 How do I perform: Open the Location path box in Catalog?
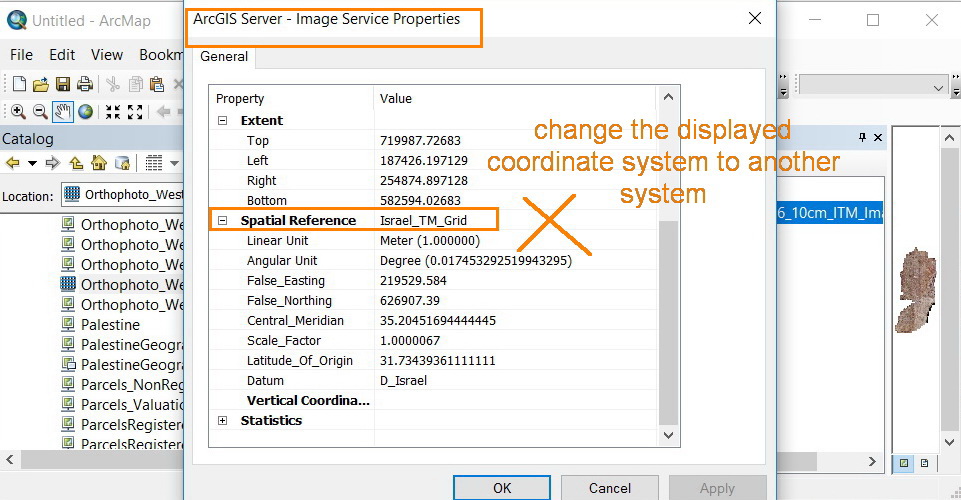(x=122, y=195)
